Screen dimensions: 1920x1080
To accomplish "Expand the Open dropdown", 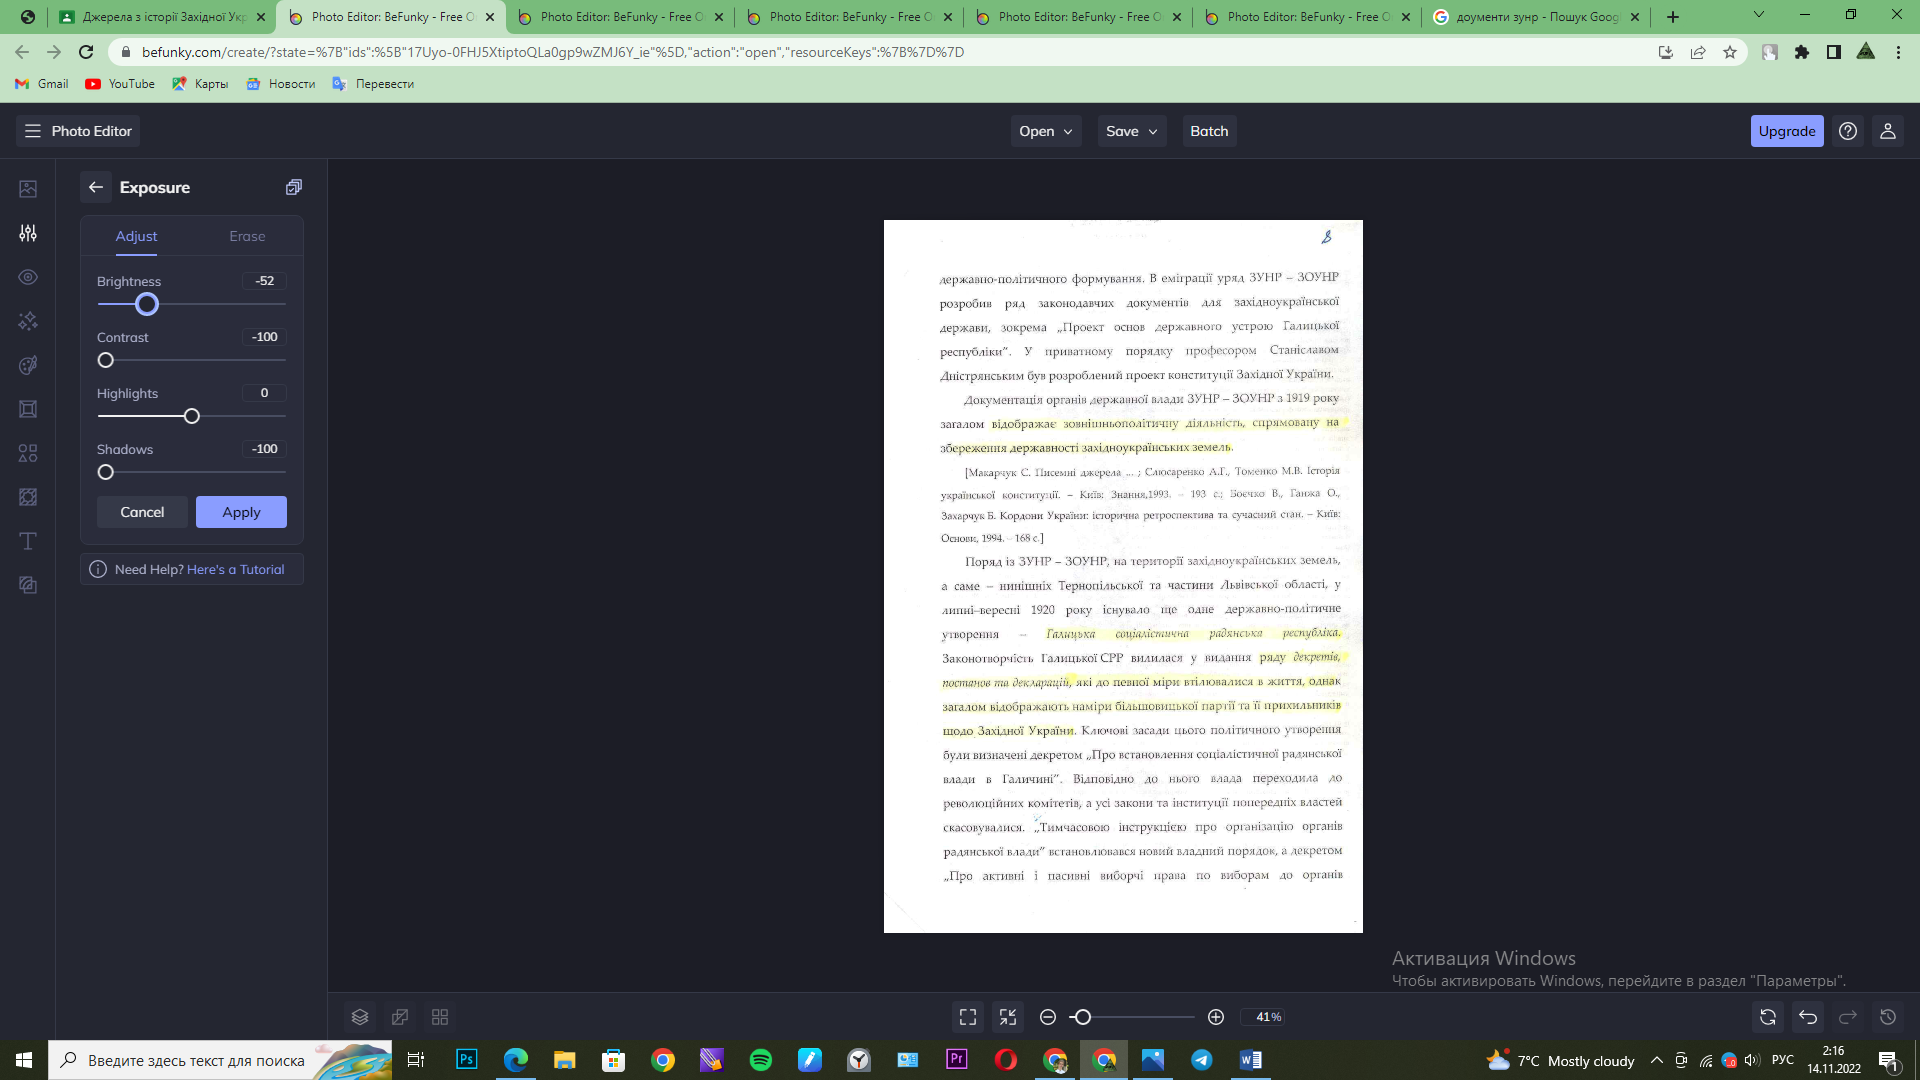I will pyautogui.click(x=1046, y=131).
